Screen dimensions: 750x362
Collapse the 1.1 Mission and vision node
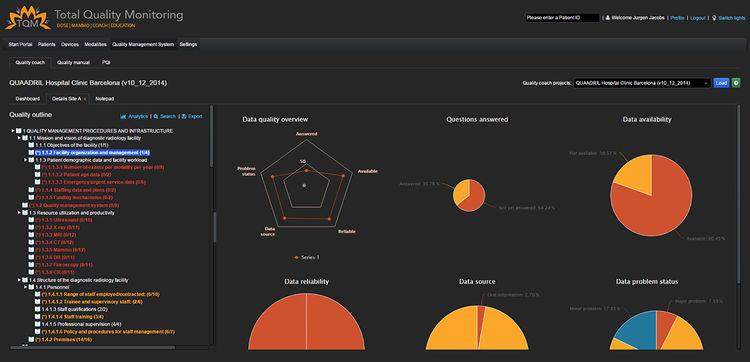coord(19,138)
